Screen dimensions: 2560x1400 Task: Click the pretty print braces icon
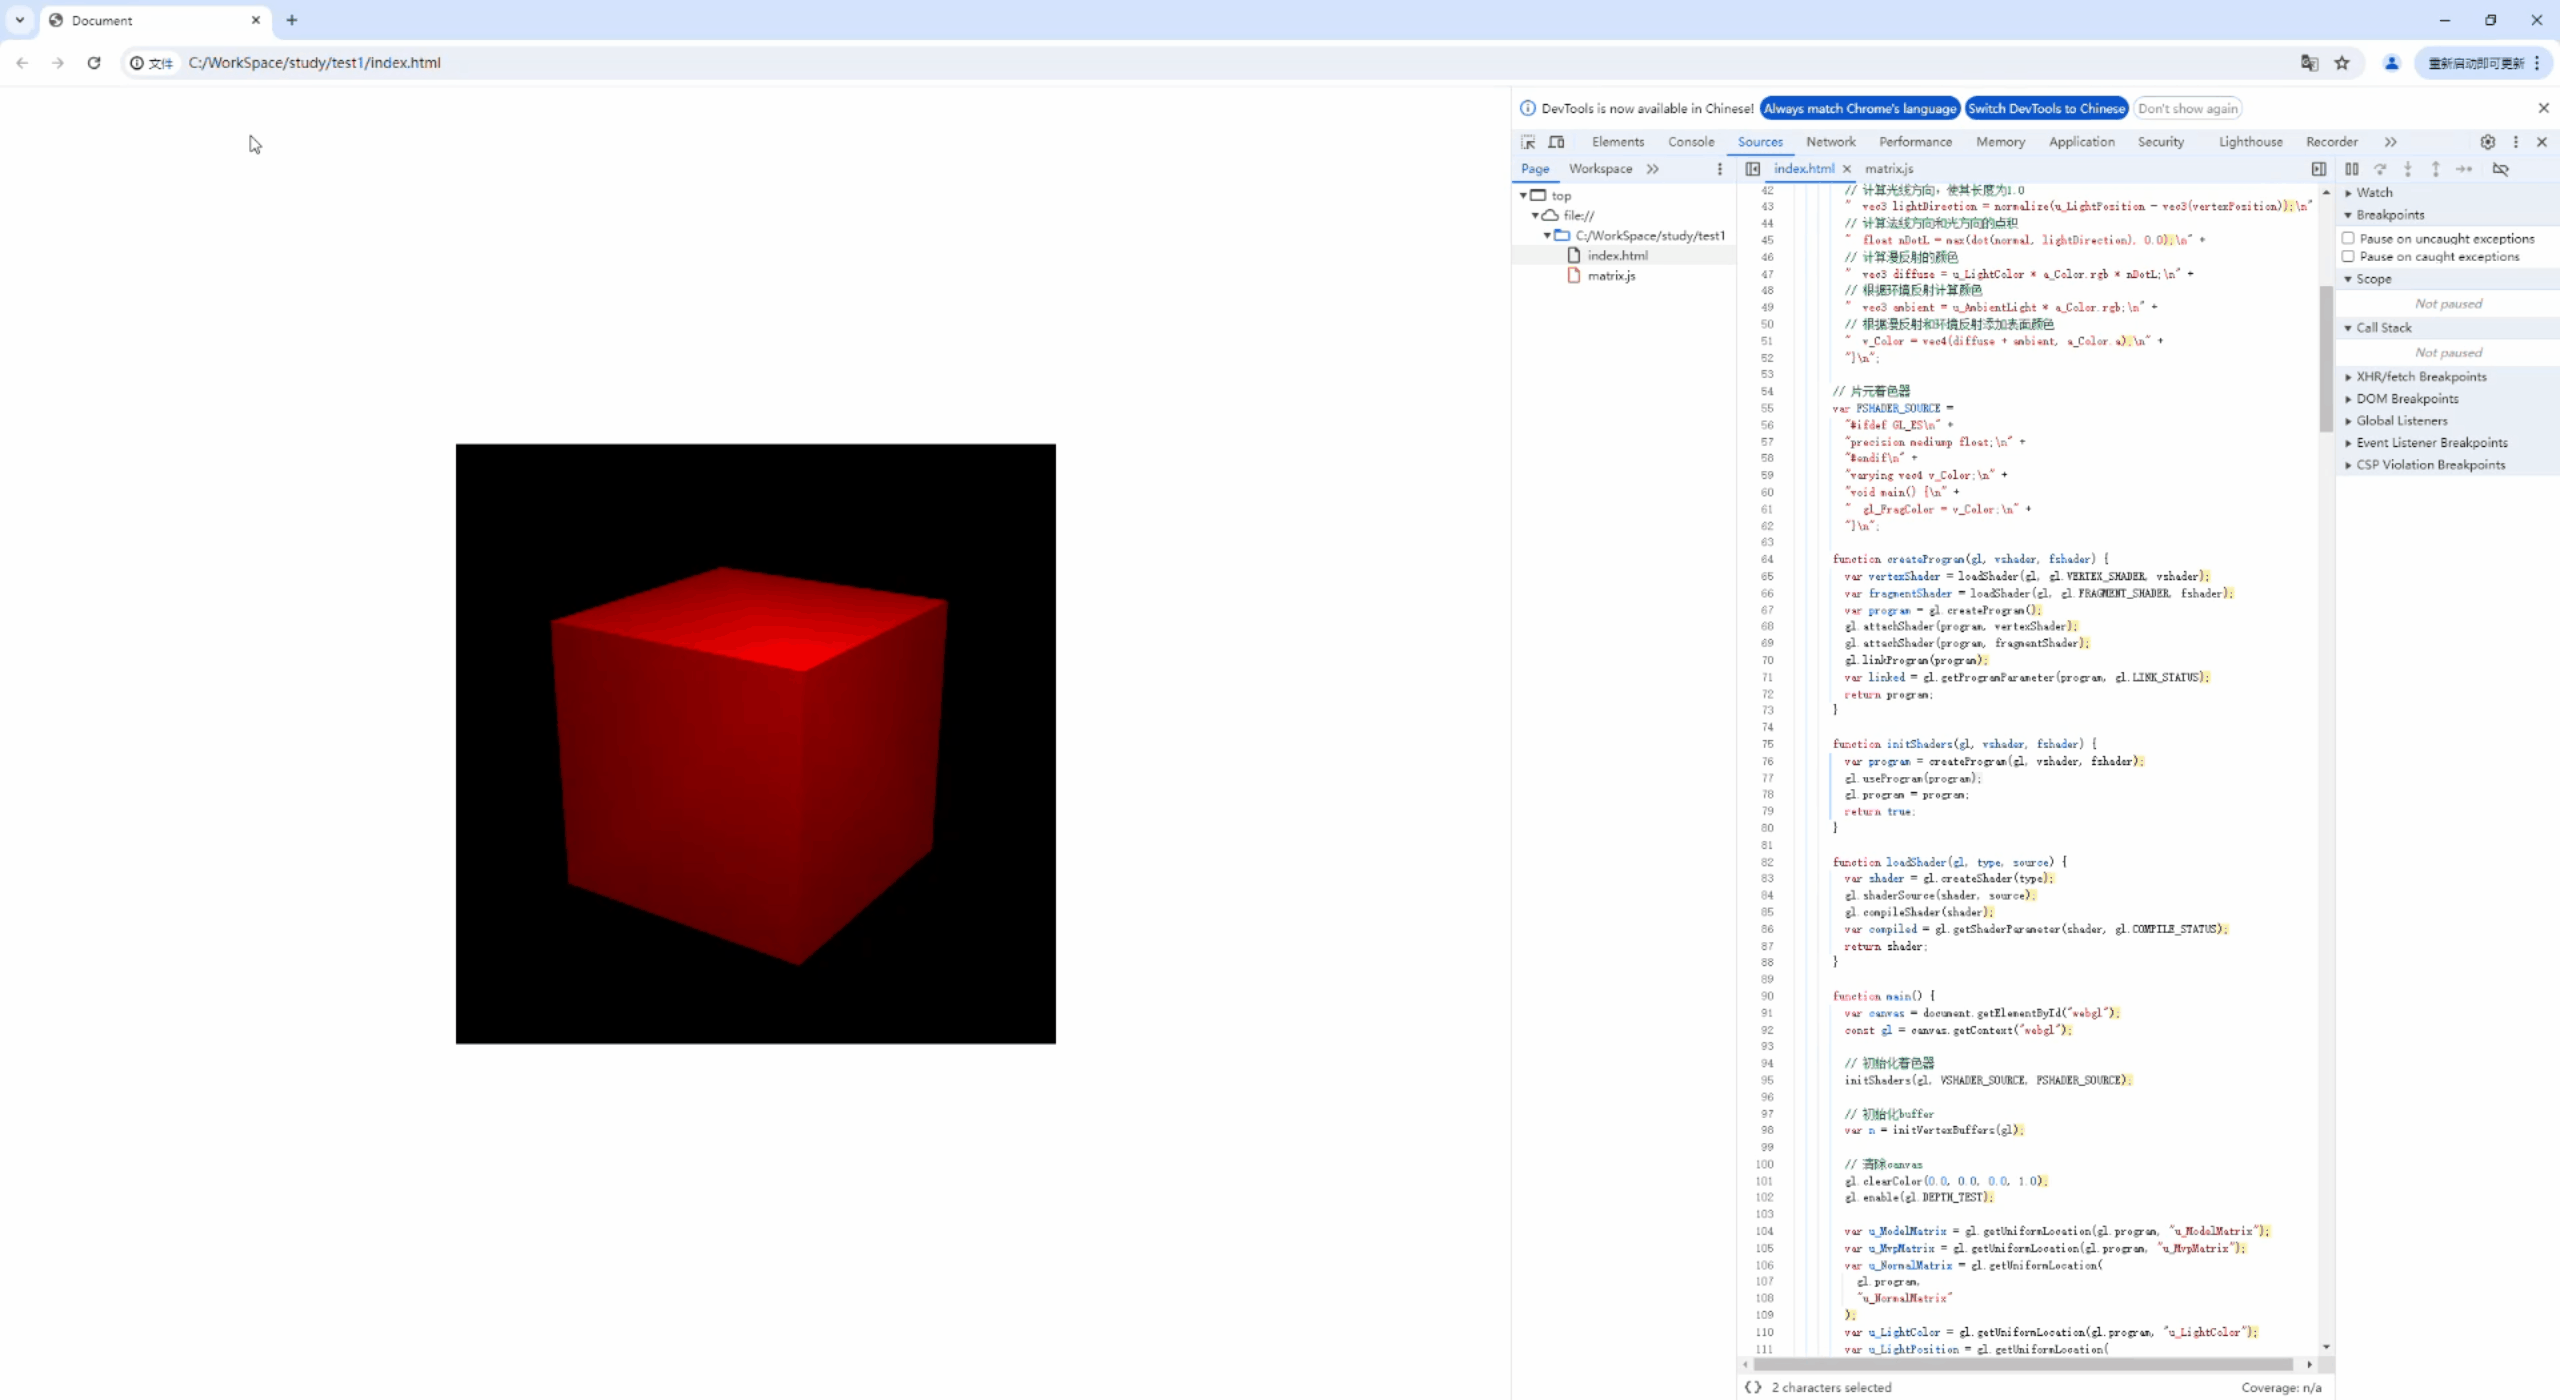(1752, 1387)
